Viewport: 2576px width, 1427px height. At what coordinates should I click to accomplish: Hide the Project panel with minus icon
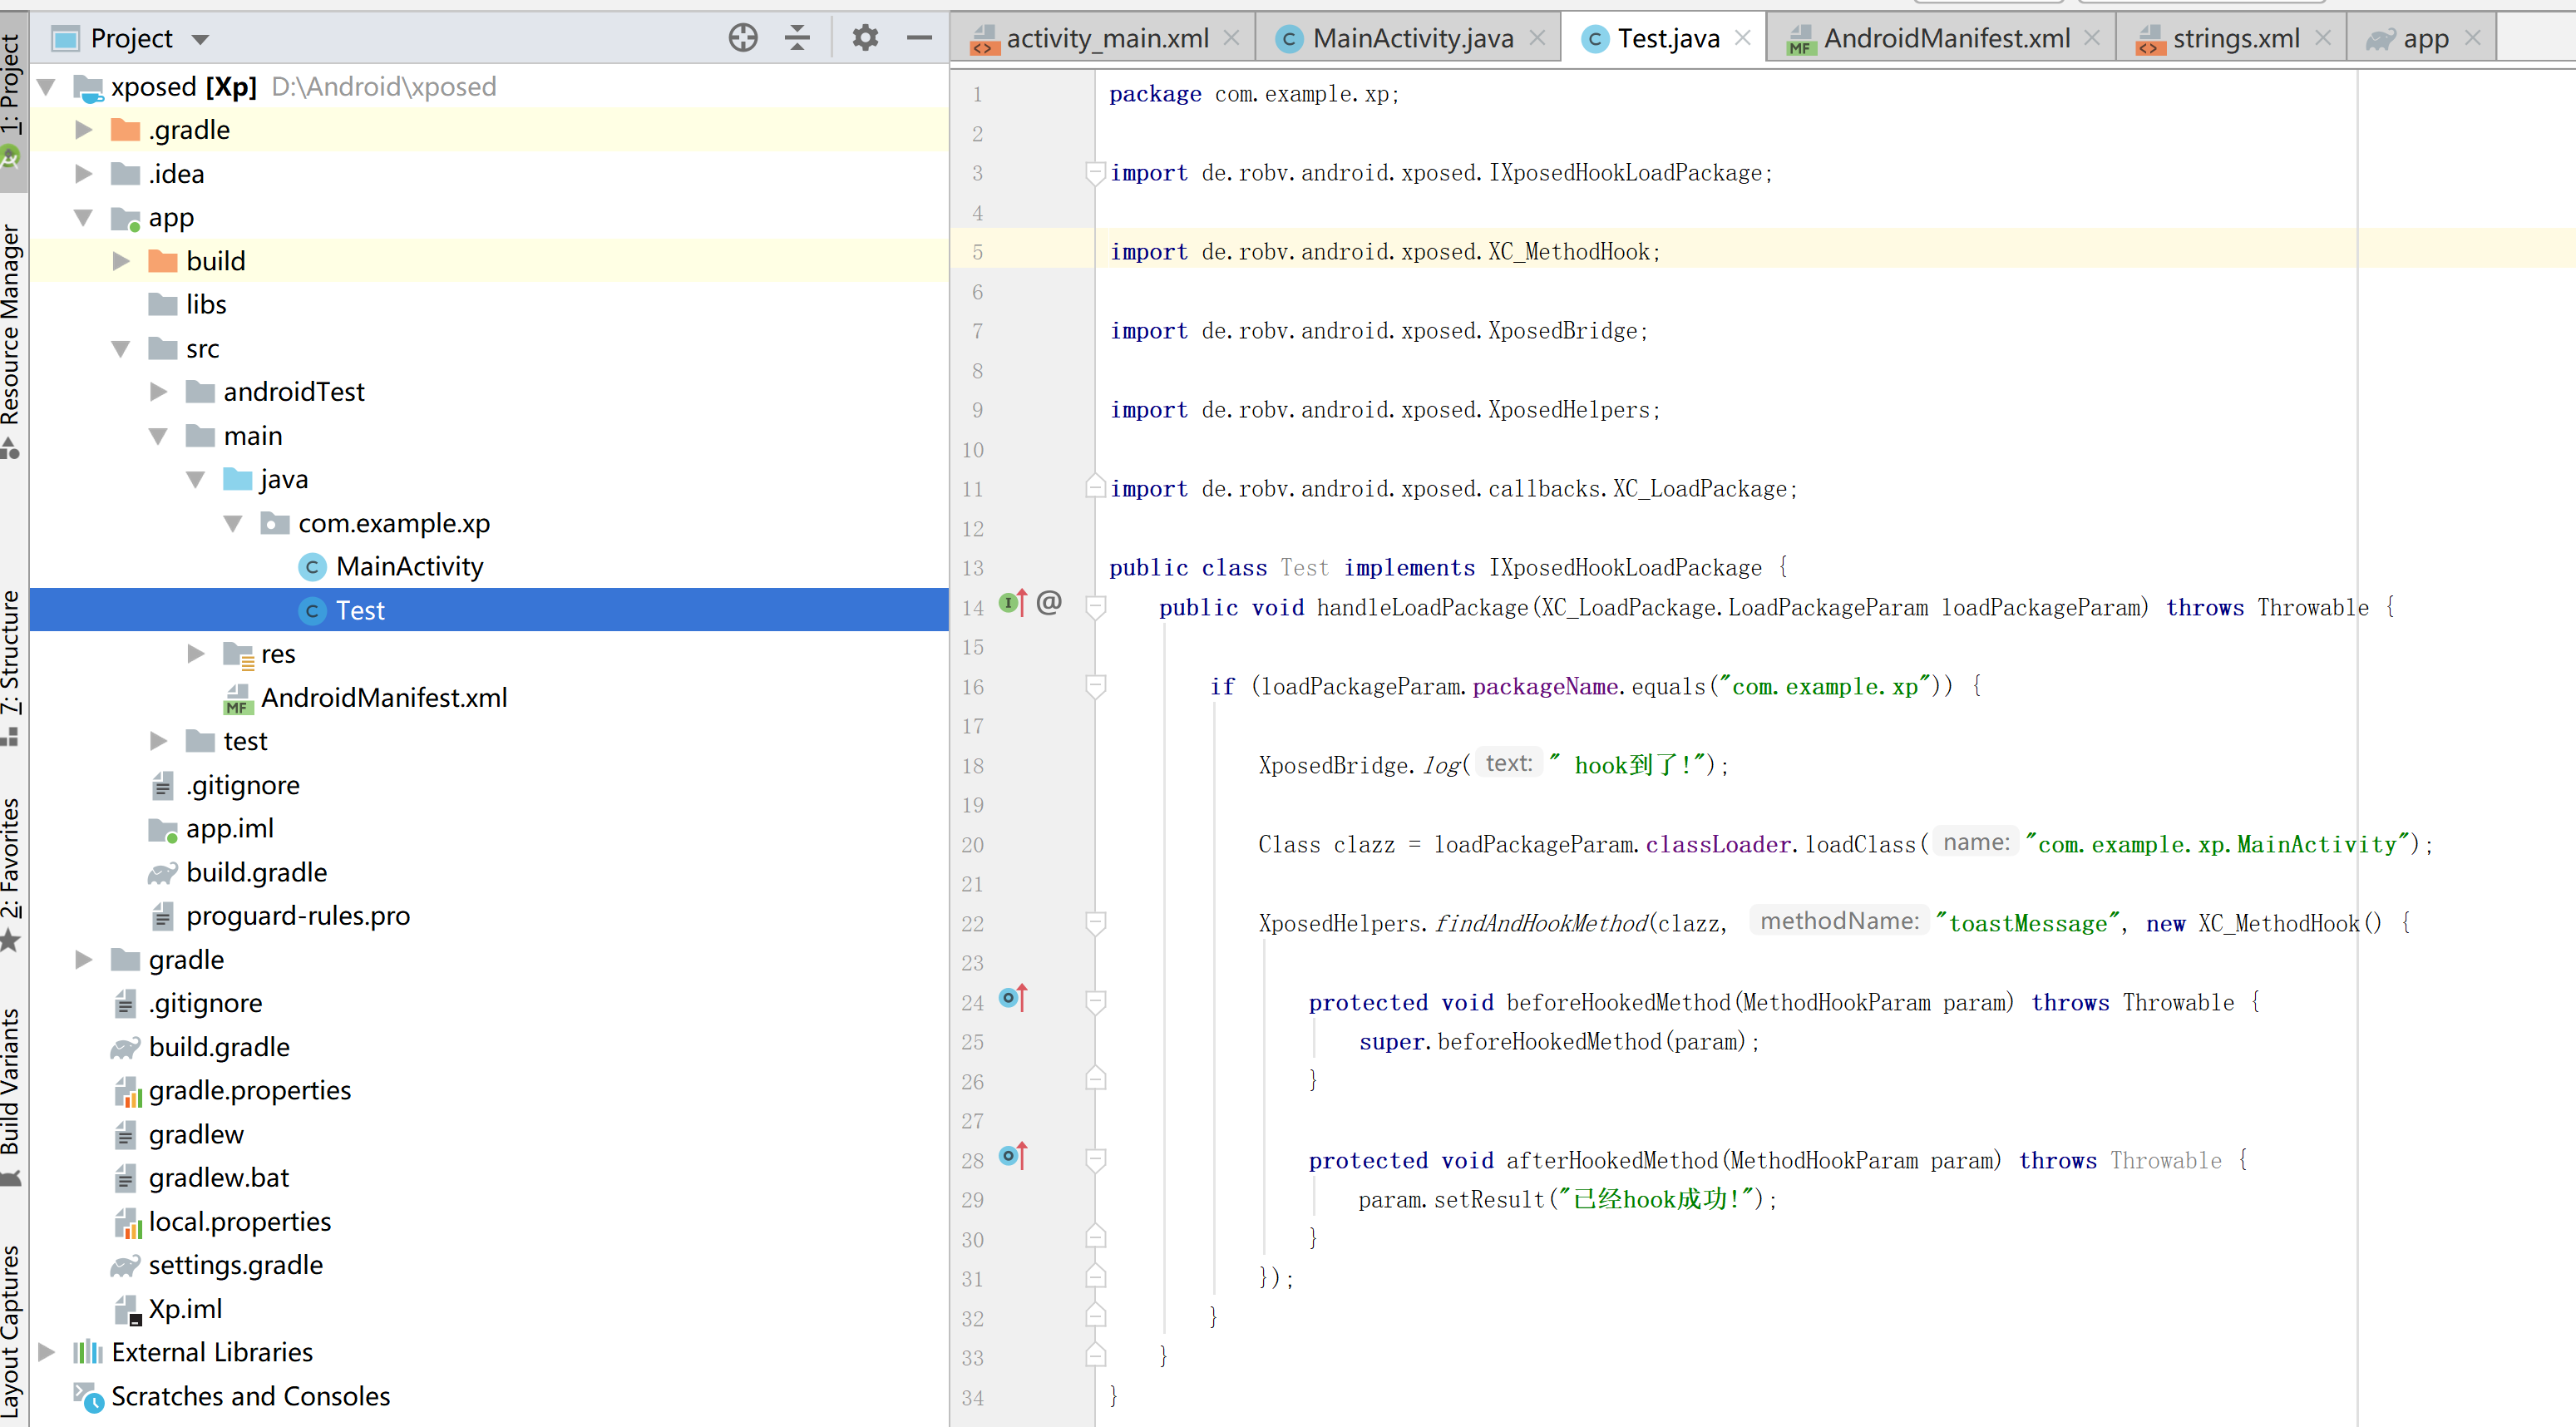pos(919,38)
